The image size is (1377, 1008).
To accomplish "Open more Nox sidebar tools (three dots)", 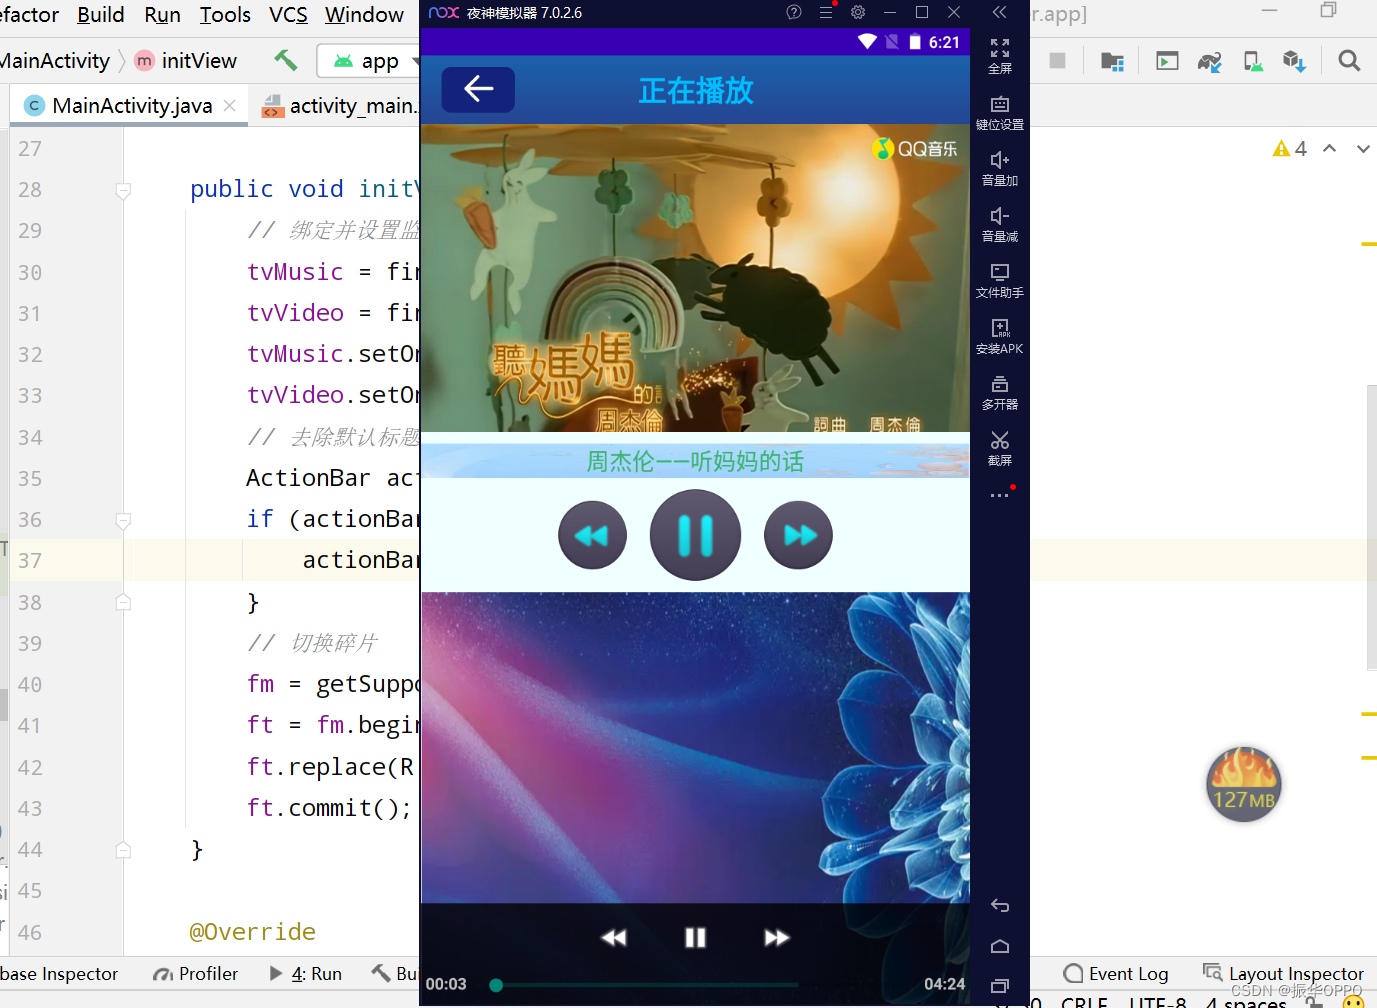I will tap(1000, 495).
